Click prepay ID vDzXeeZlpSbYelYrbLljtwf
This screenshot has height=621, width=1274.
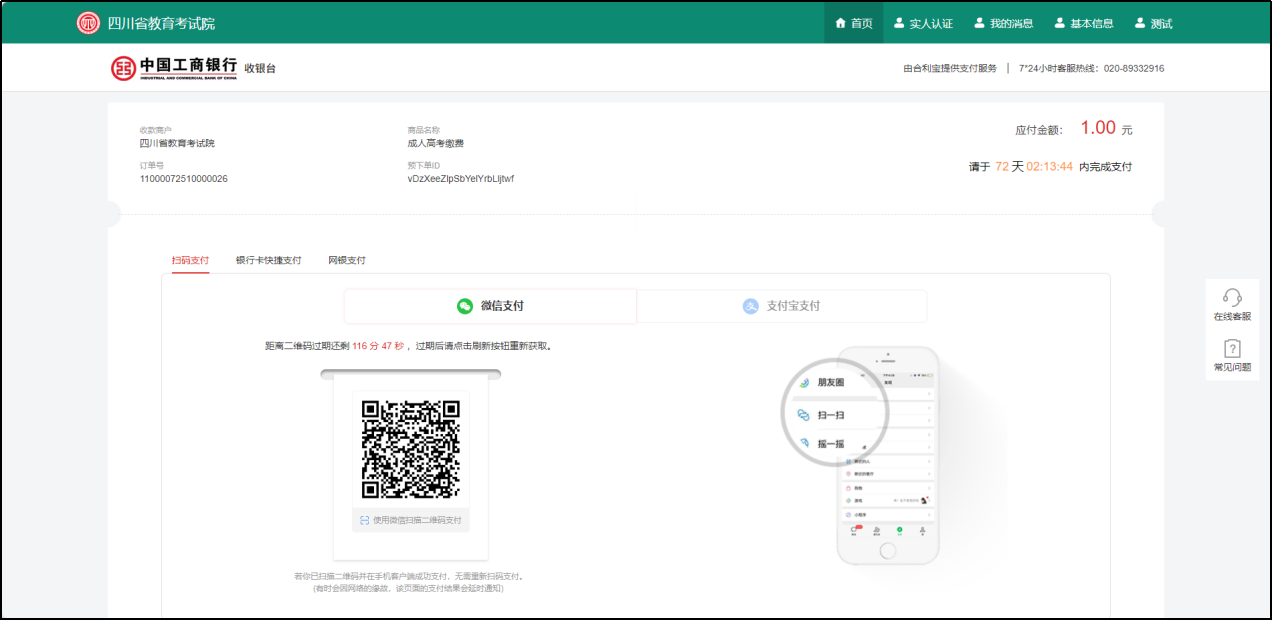(460, 179)
